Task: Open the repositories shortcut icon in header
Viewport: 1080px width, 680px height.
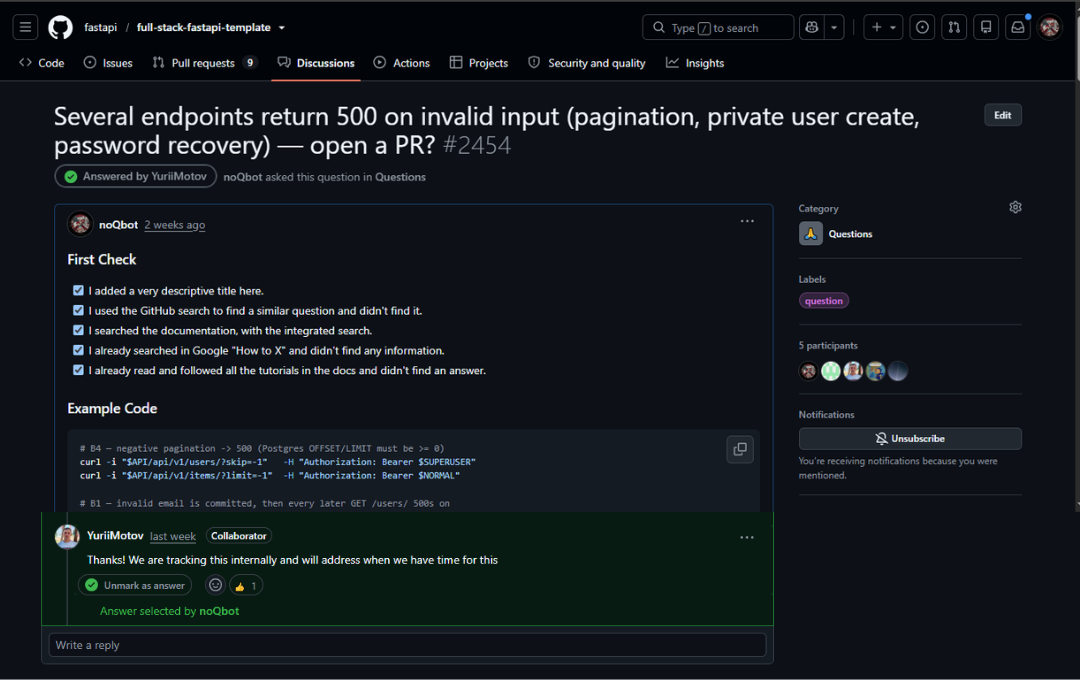Action: click(x=986, y=28)
